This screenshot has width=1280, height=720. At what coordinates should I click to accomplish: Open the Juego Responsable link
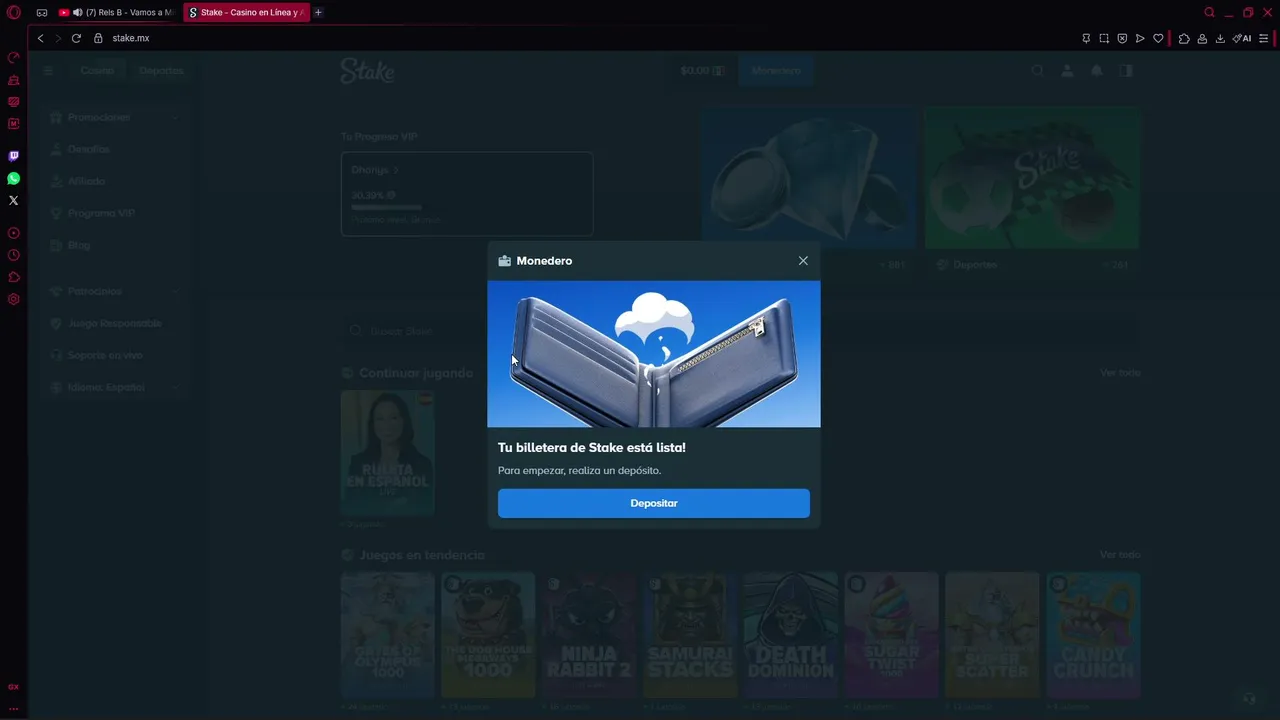(113, 323)
